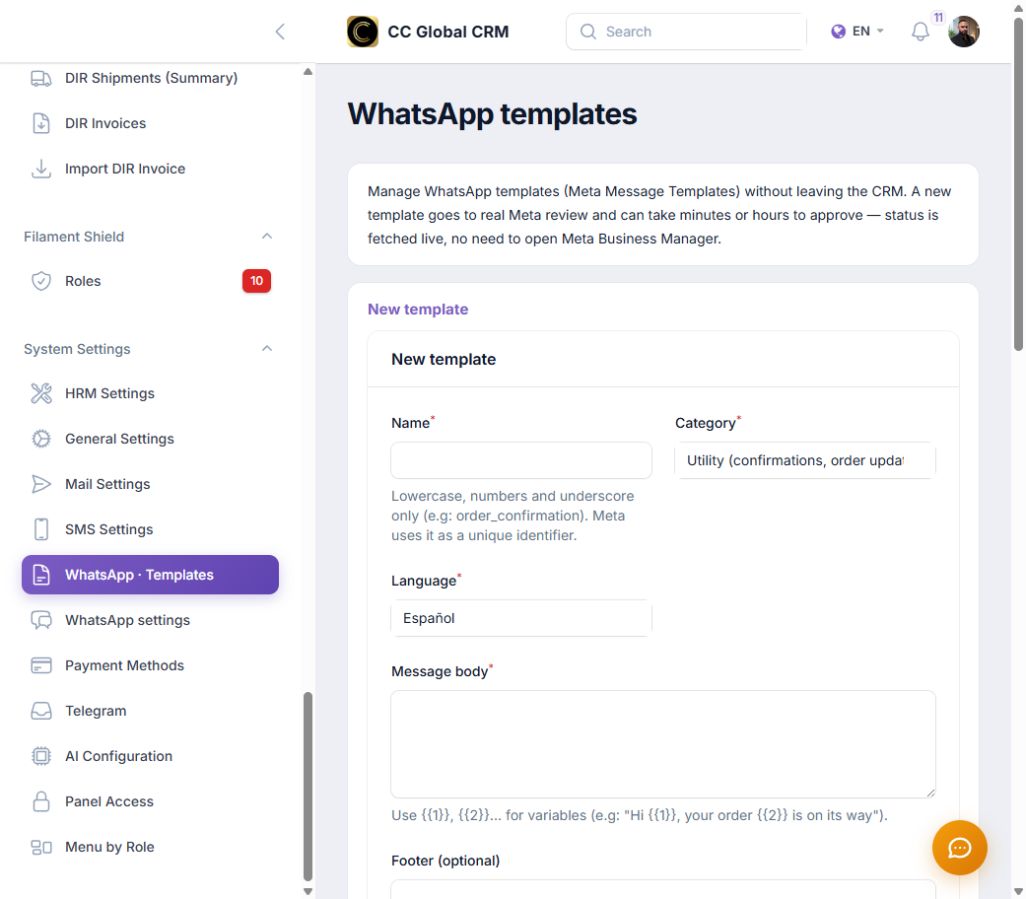The height and width of the screenshot is (899, 1026).
Task: Focus the template Name field
Action: (522, 461)
